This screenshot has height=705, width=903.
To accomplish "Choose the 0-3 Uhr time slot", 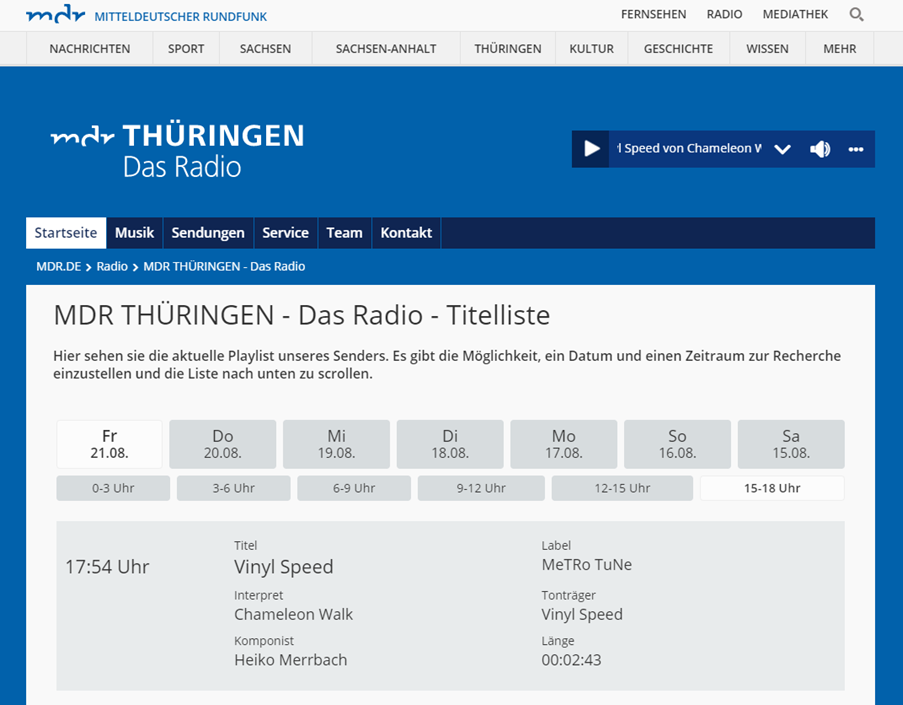I will click(113, 488).
